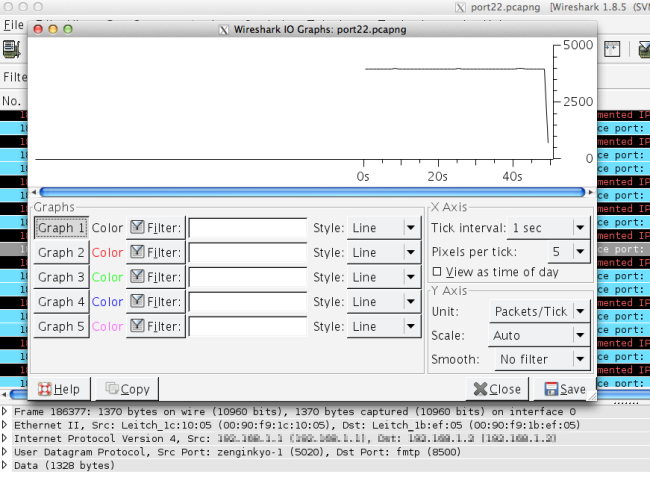Focus the Graph 4 filter input field
This screenshot has width=650, height=495.
(248, 301)
